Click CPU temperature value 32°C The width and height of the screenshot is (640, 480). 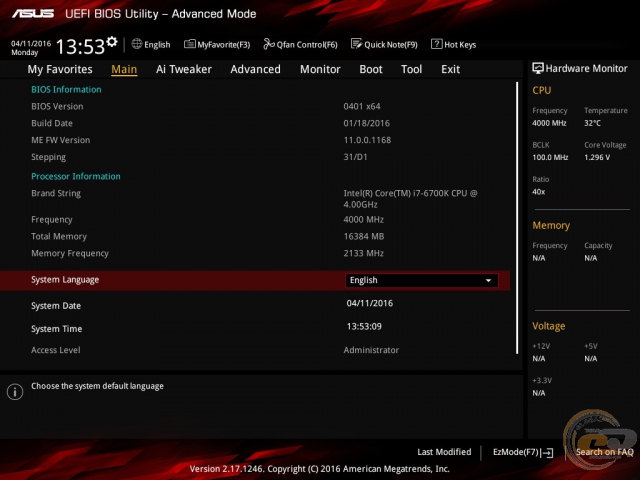592,123
